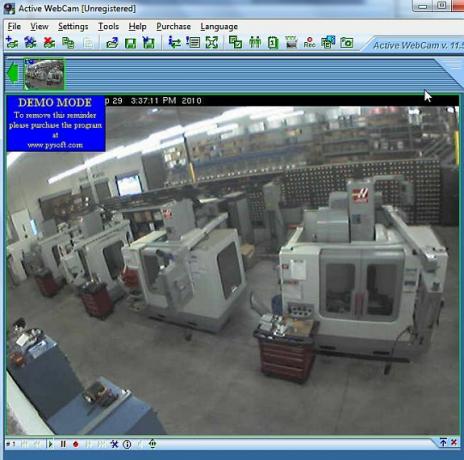Click the green left arrow in thumbnail strip
This screenshot has height=460, width=464.
pyautogui.click(x=12, y=73)
